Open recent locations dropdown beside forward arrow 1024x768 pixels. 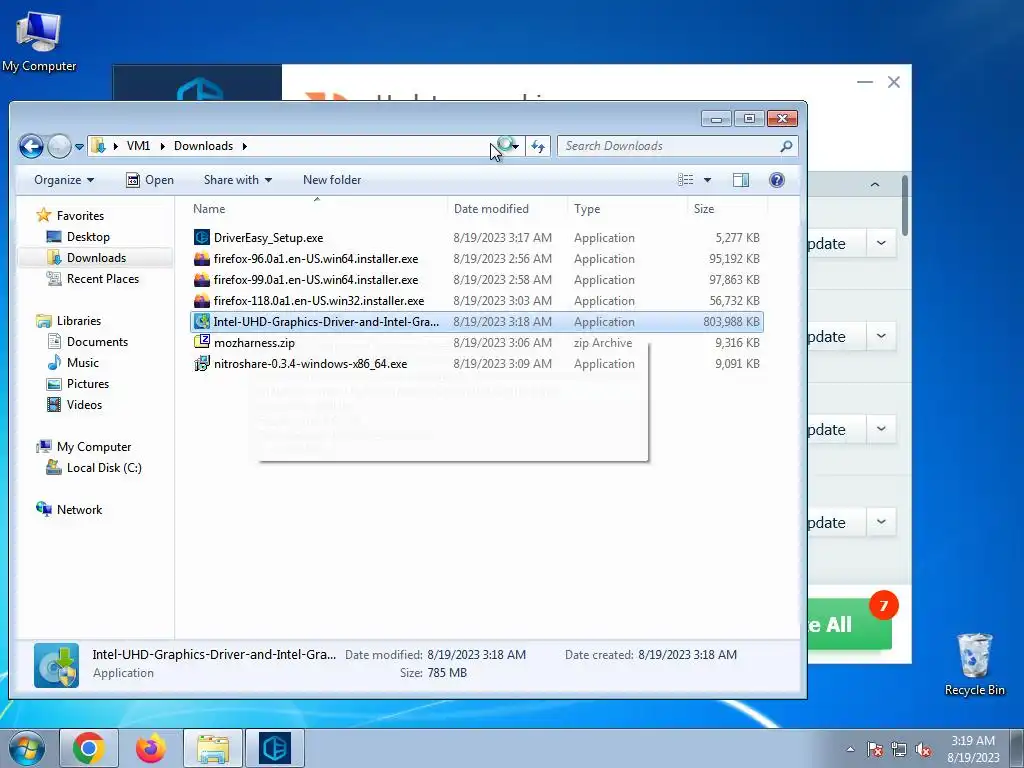(79, 147)
